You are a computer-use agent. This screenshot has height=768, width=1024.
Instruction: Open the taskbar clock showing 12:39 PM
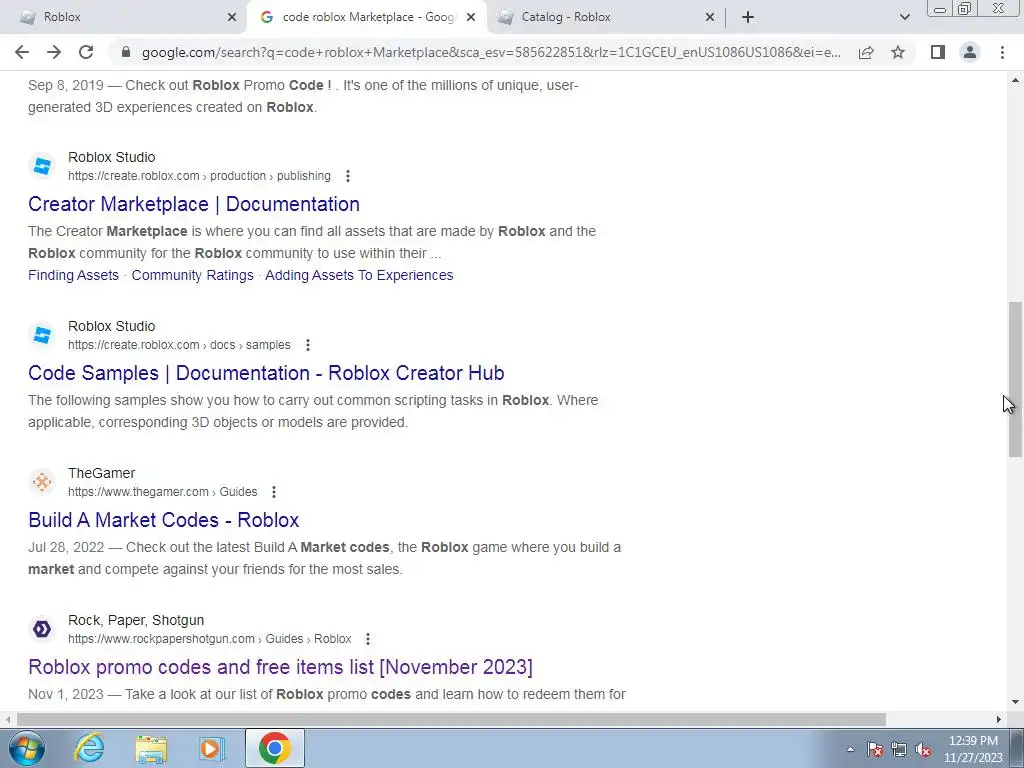pyautogui.click(x=973, y=749)
